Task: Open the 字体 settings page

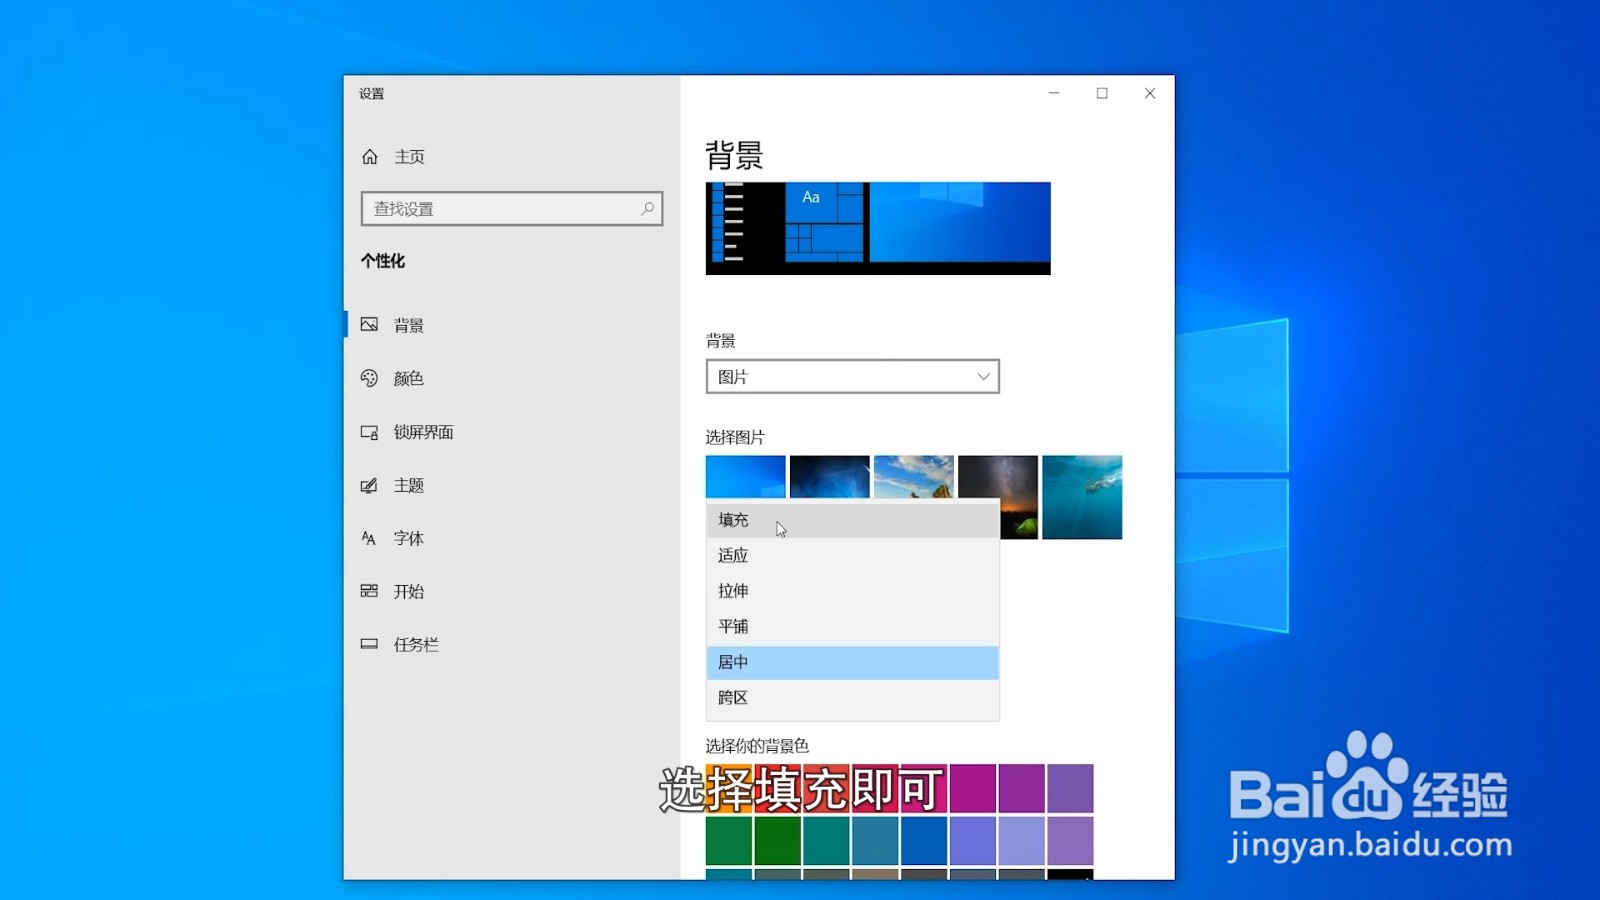Action: coord(408,538)
